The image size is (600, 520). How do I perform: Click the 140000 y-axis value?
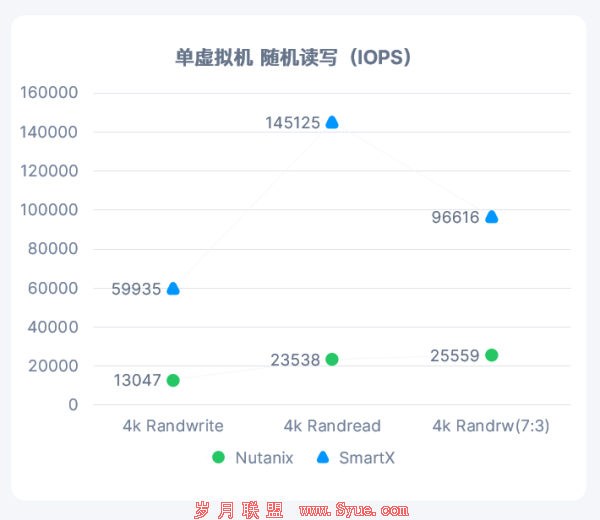point(49,132)
